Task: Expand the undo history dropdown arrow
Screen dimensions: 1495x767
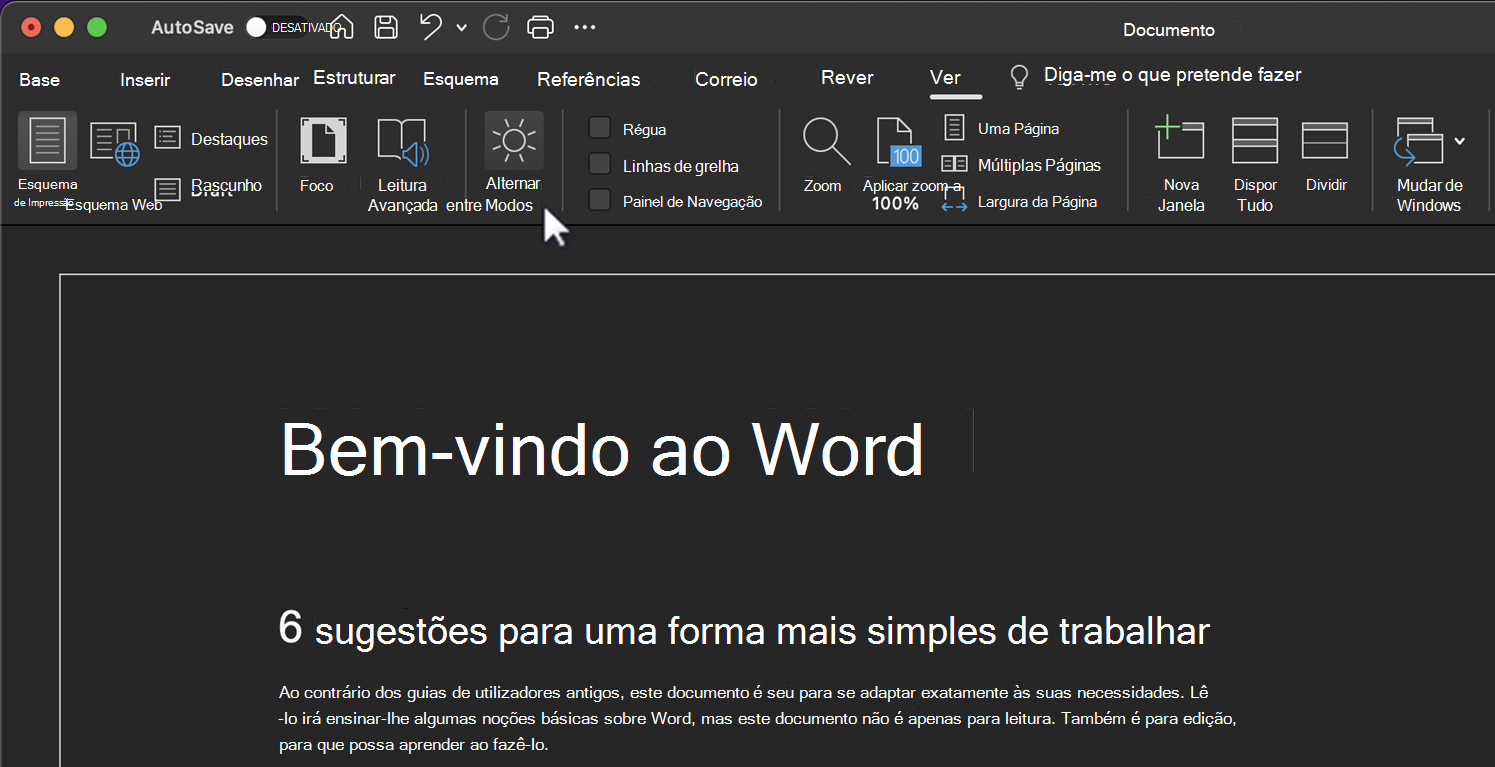Action: click(x=461, y=28)
